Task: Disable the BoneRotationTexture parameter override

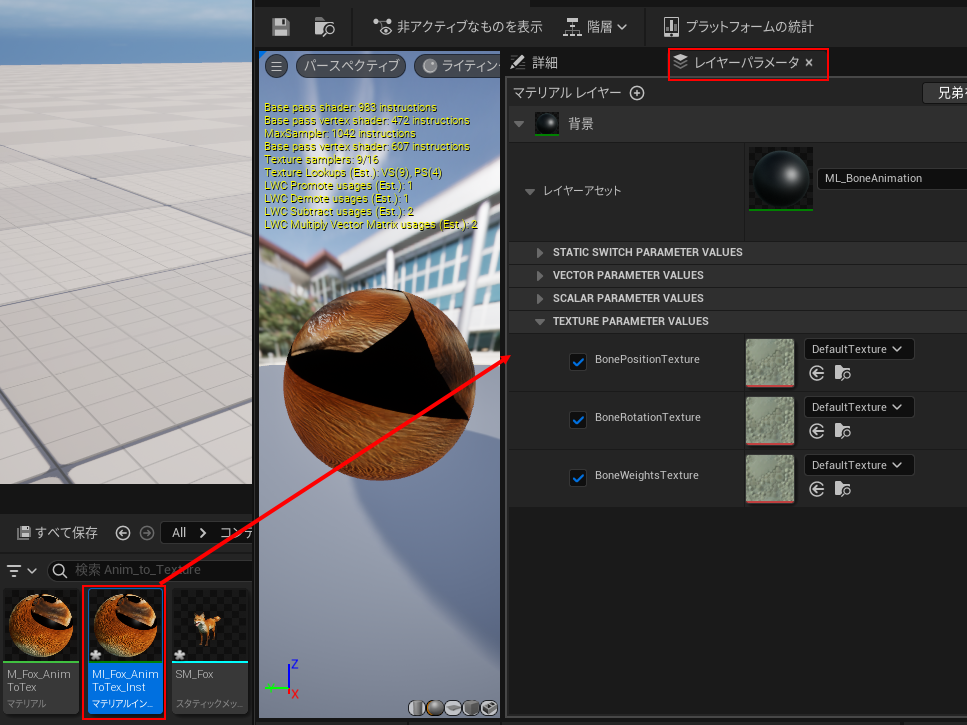Action: [577, 420]
